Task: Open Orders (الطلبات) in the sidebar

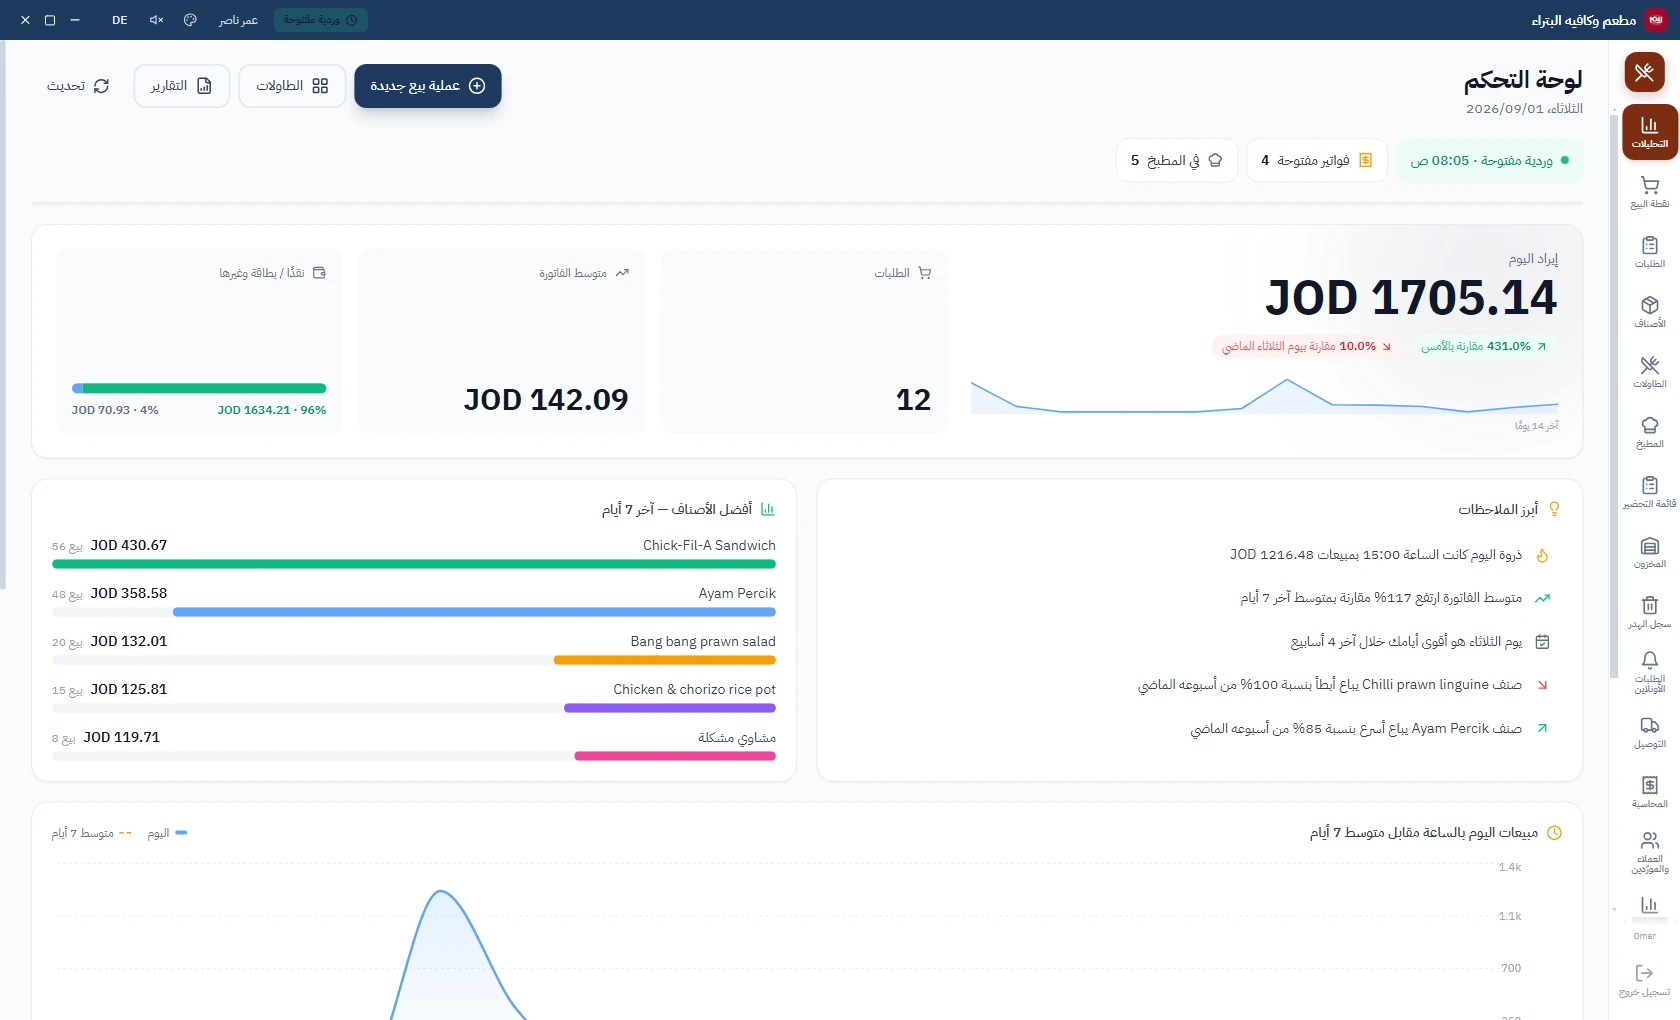Action: coord(1649,252)
